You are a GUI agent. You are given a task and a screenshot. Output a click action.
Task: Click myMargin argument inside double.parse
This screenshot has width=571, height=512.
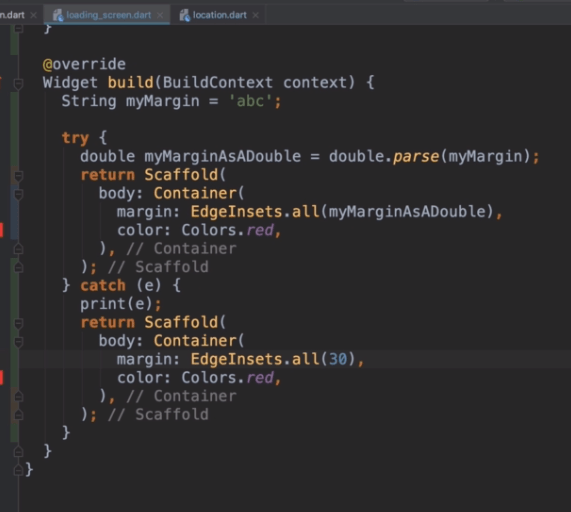[485, 157]
